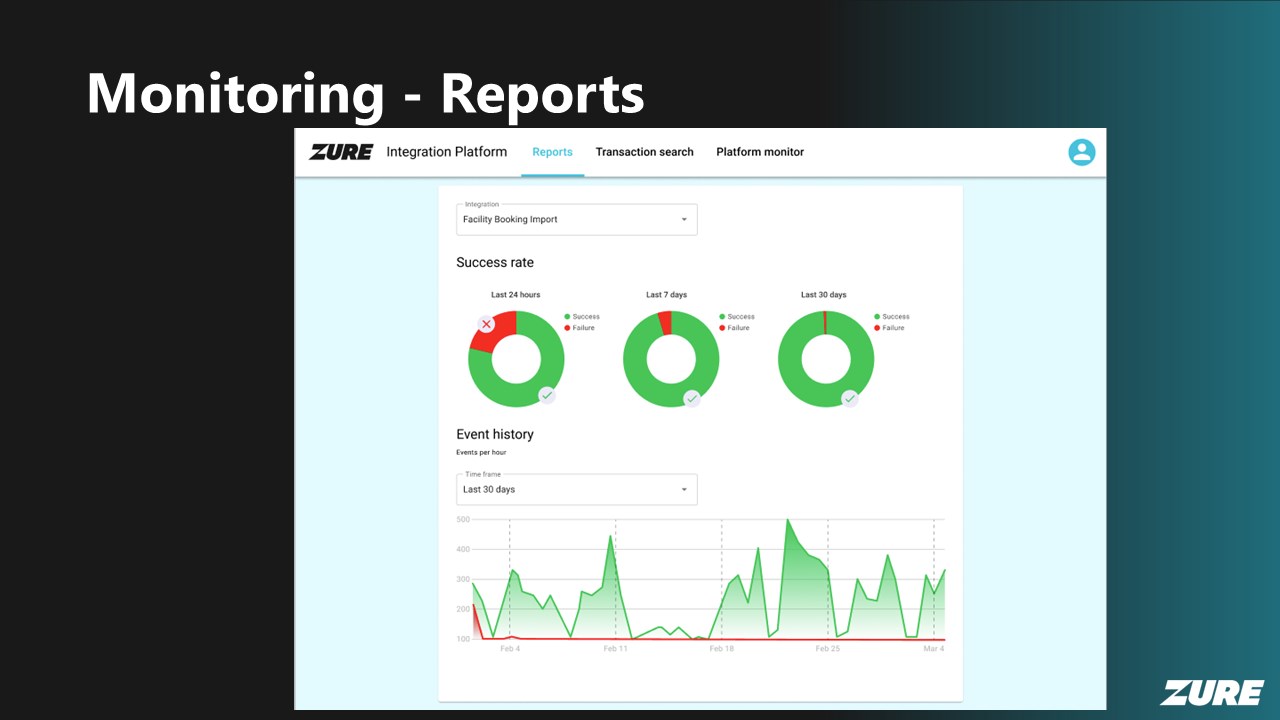Toggle the Failure legend under Last 7 days
Viewport: 1280px width, 720px height.
[x=734, y=328]
